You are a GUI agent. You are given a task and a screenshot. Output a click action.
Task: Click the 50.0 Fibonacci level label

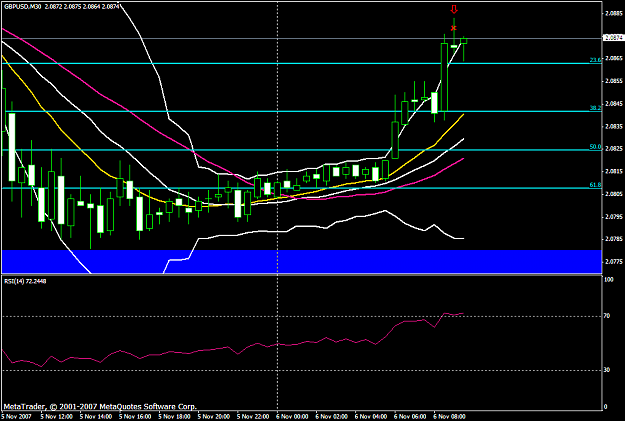(x=595, y=147)
